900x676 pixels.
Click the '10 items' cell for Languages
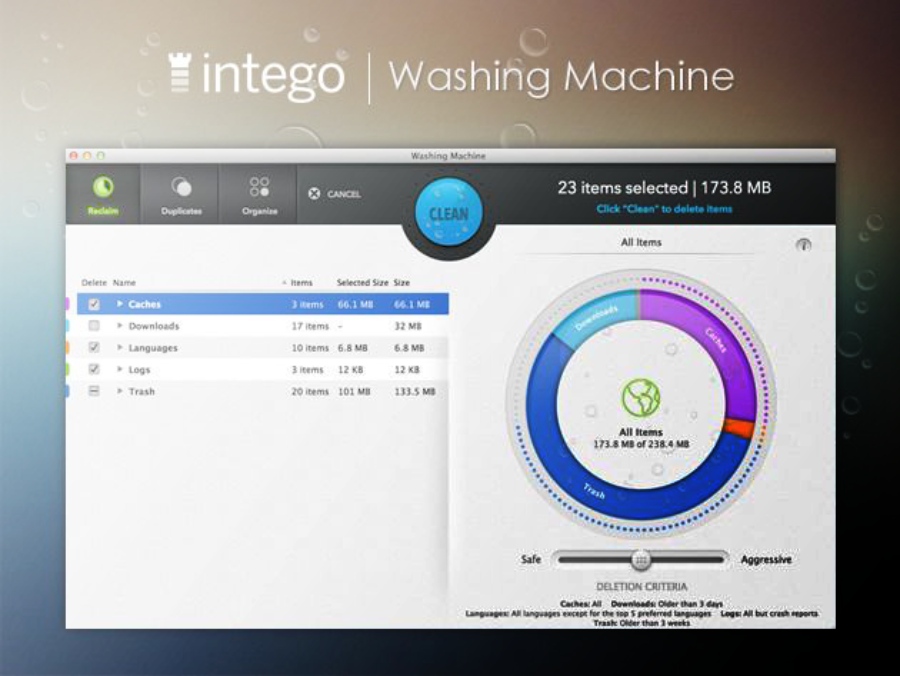point(310,348)
